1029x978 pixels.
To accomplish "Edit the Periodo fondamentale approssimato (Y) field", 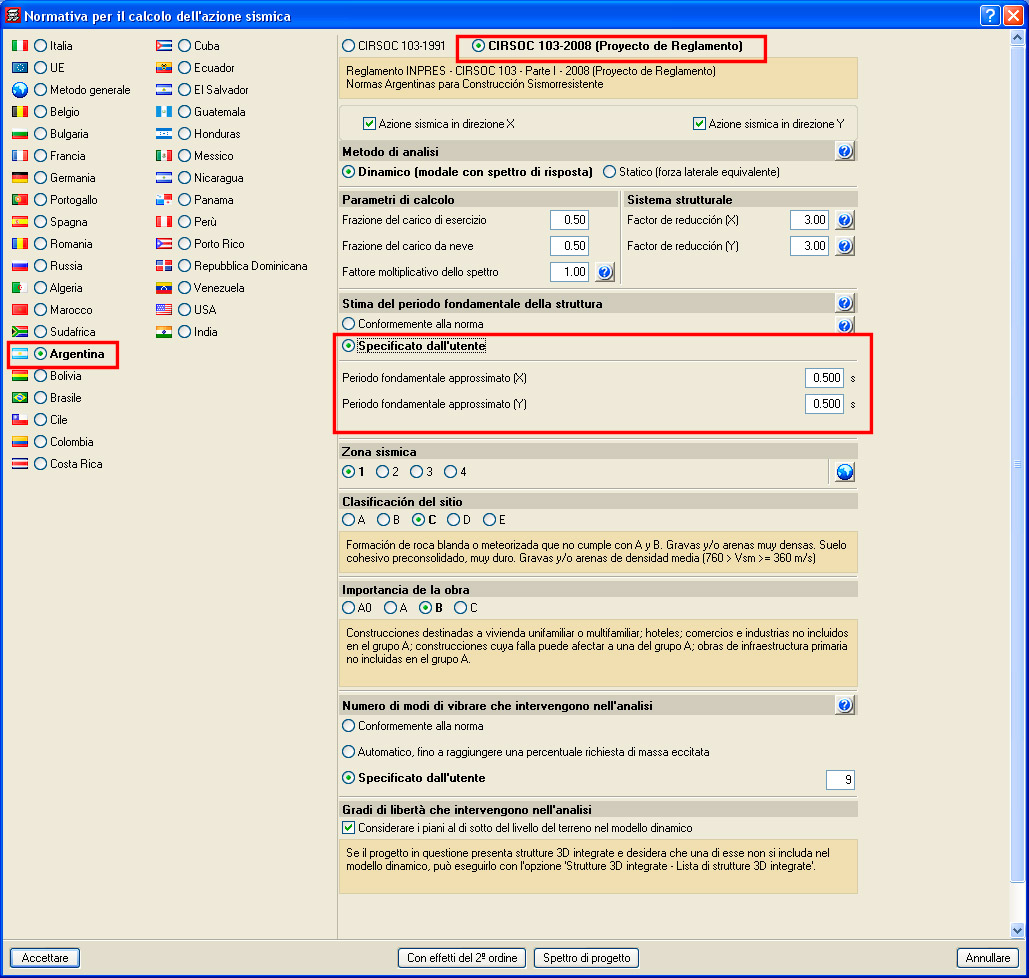I will (x=824, y=404).
